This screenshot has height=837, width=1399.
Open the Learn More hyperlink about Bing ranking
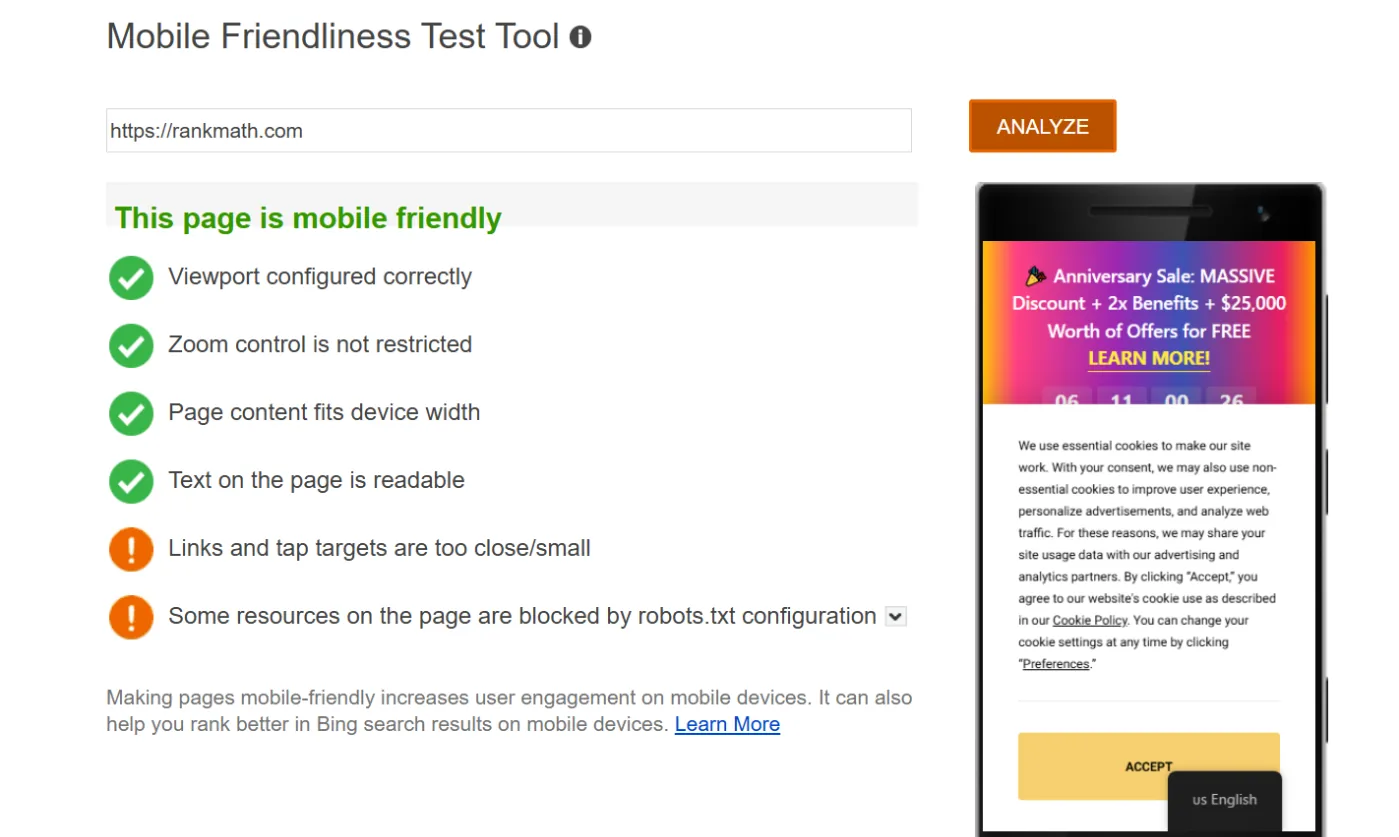(727, 724)
